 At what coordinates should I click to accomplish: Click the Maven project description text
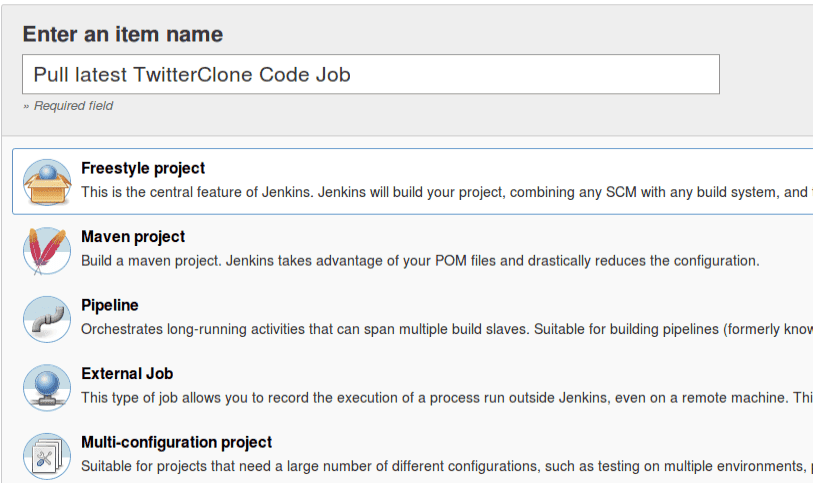420,261
